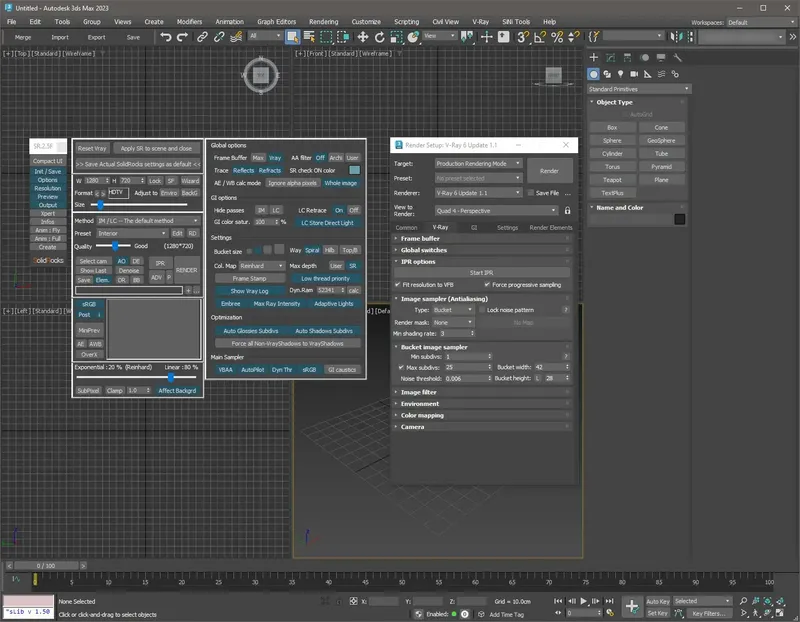Open the Create tab in command panel
The width and height of the screenshot is (800, 622).
click(594, 58)
